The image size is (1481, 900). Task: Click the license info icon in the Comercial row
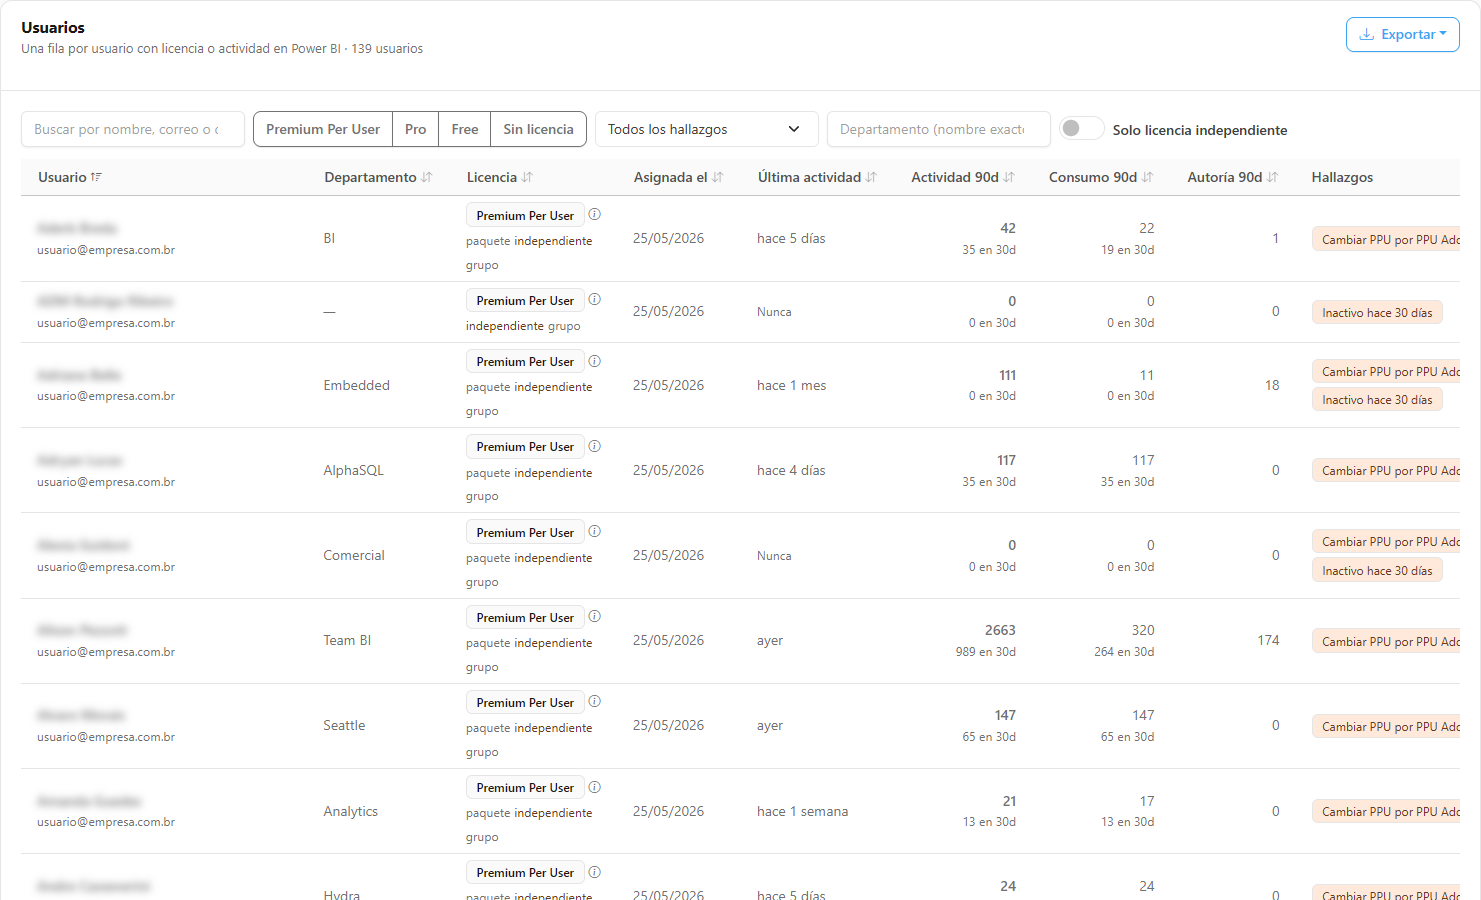594,531
